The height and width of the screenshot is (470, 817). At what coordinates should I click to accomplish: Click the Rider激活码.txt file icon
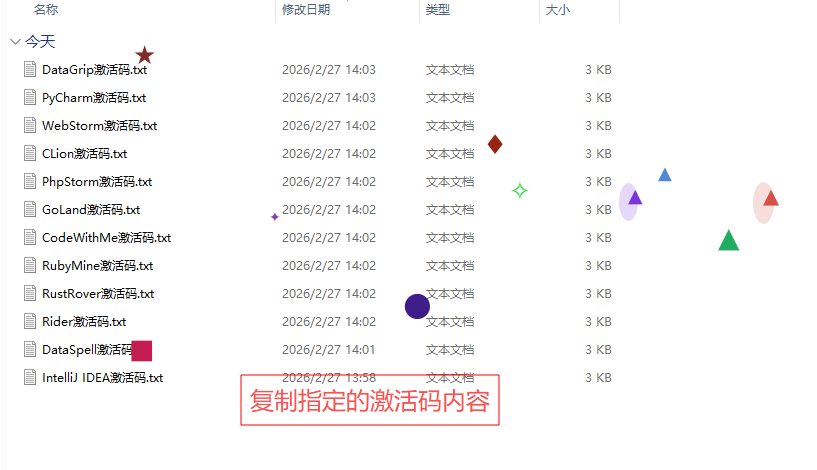pyautogui.click(x=30, y=321)
